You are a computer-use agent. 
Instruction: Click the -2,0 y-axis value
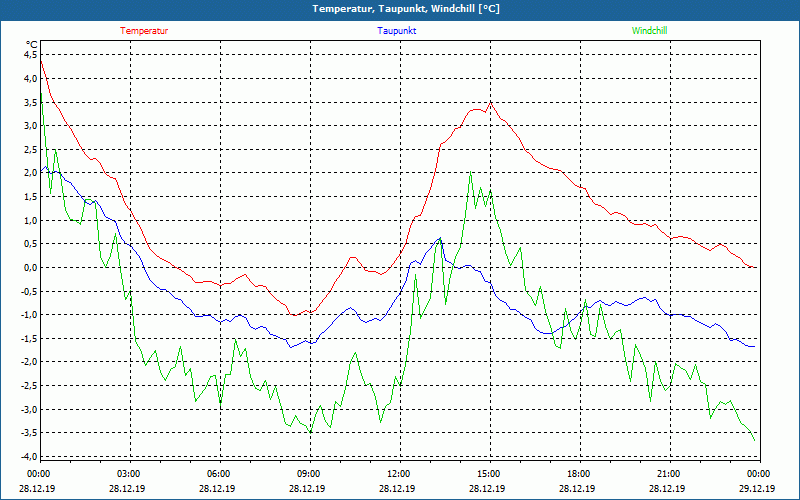(x=29, y=362)
